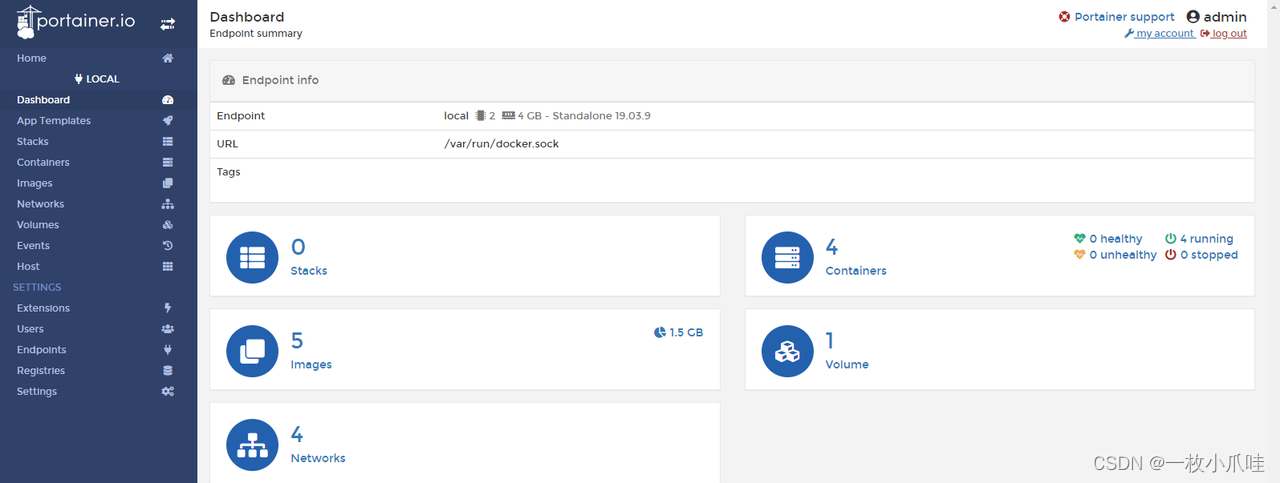
Task: Toggle the sidebar with the arrows icon
Action: [x=168, y=24]
